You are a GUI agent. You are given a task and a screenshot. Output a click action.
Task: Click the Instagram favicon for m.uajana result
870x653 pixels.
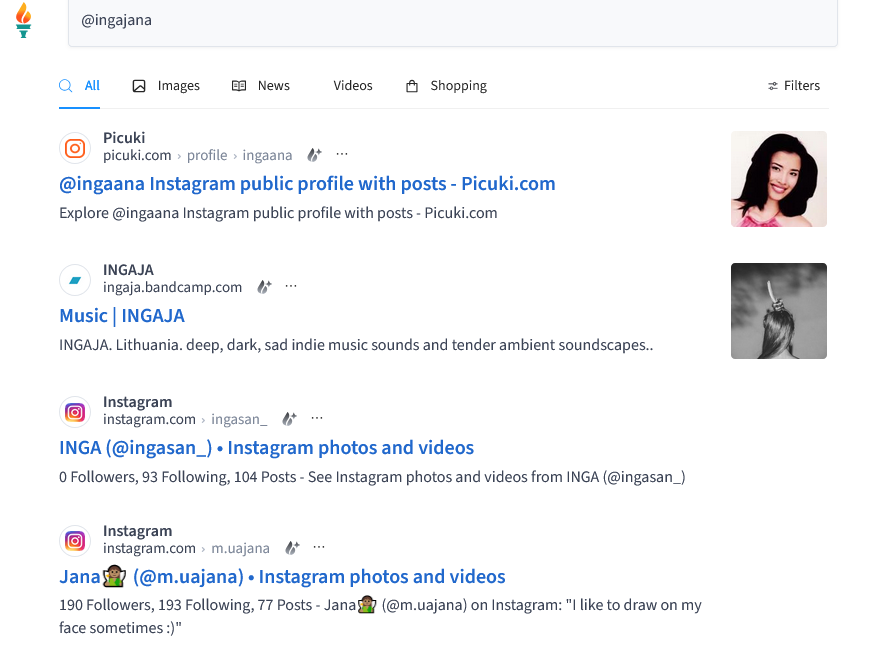coord(75,541)
